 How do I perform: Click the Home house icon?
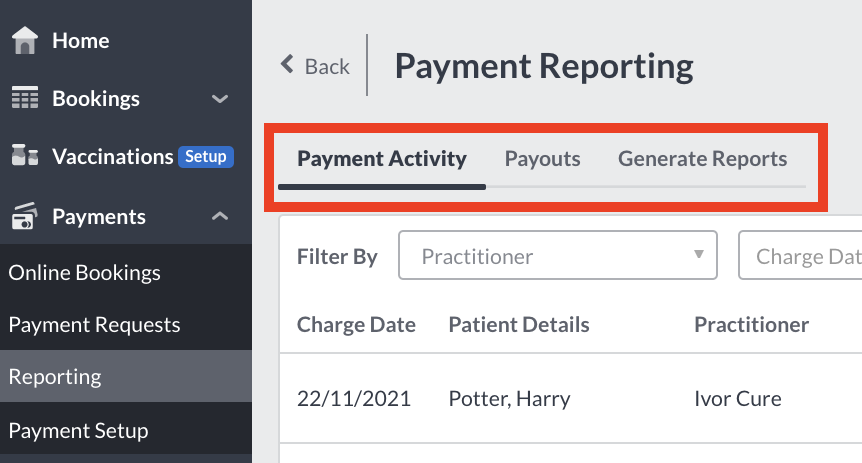coord(25,41)
